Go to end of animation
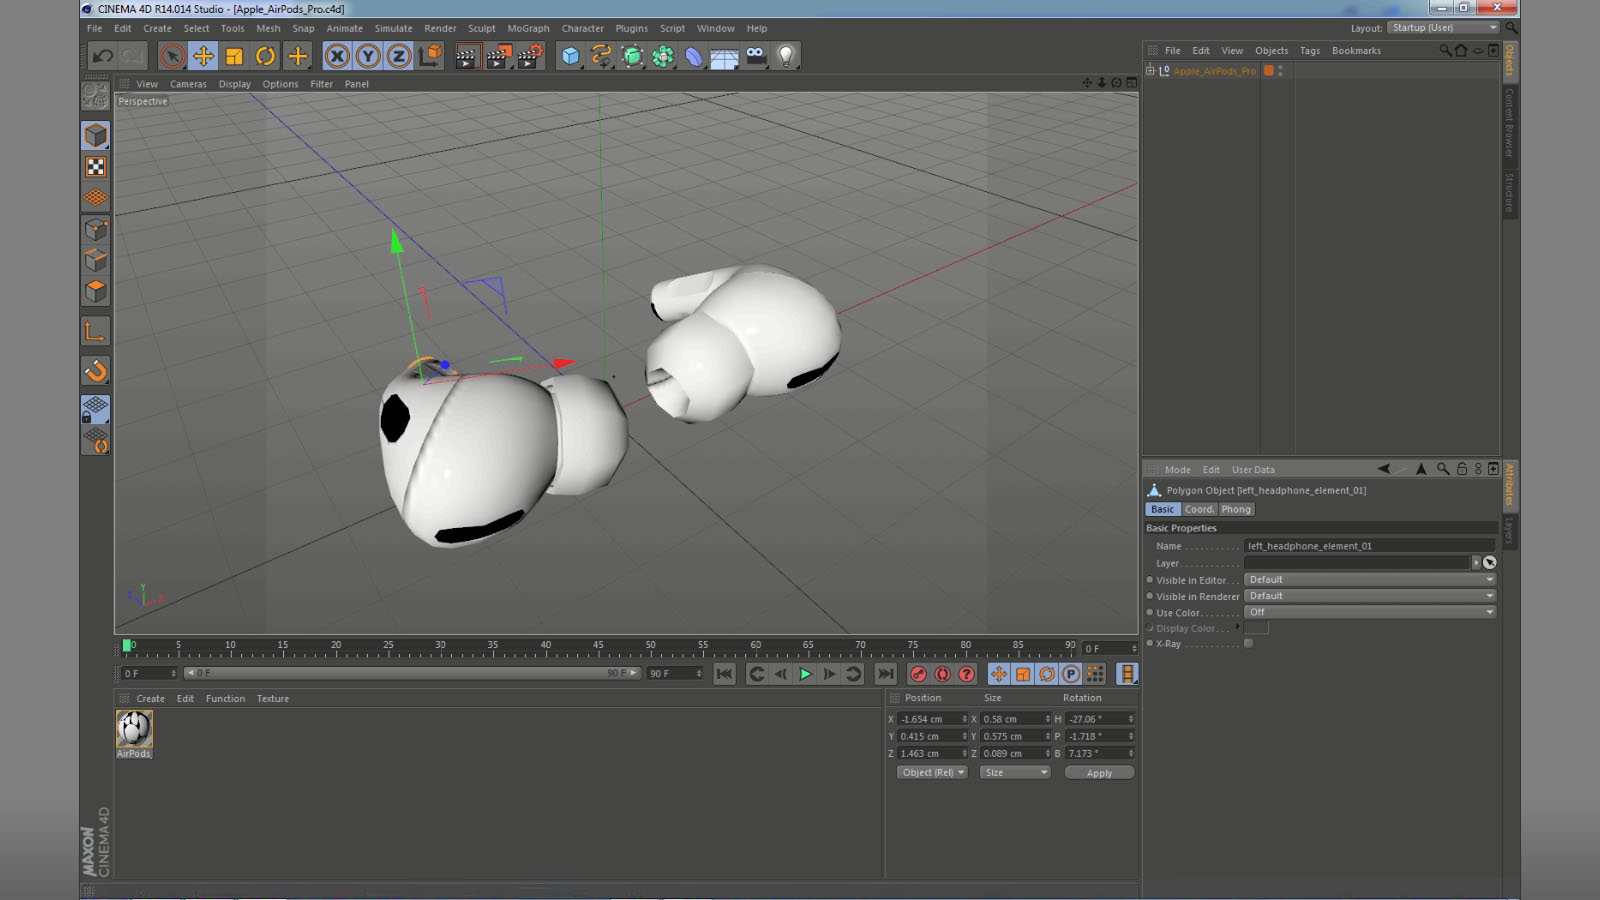Viewport: 1600px width, 900px height. point(886,674)
